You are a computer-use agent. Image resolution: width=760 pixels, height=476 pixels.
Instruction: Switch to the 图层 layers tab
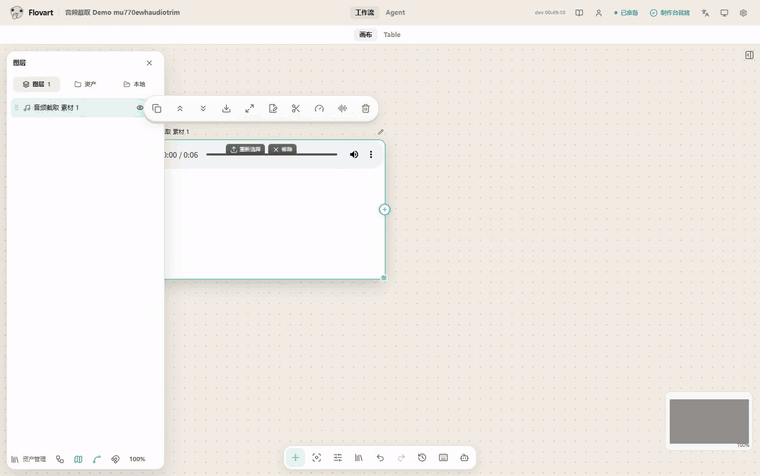click(37, 84)
